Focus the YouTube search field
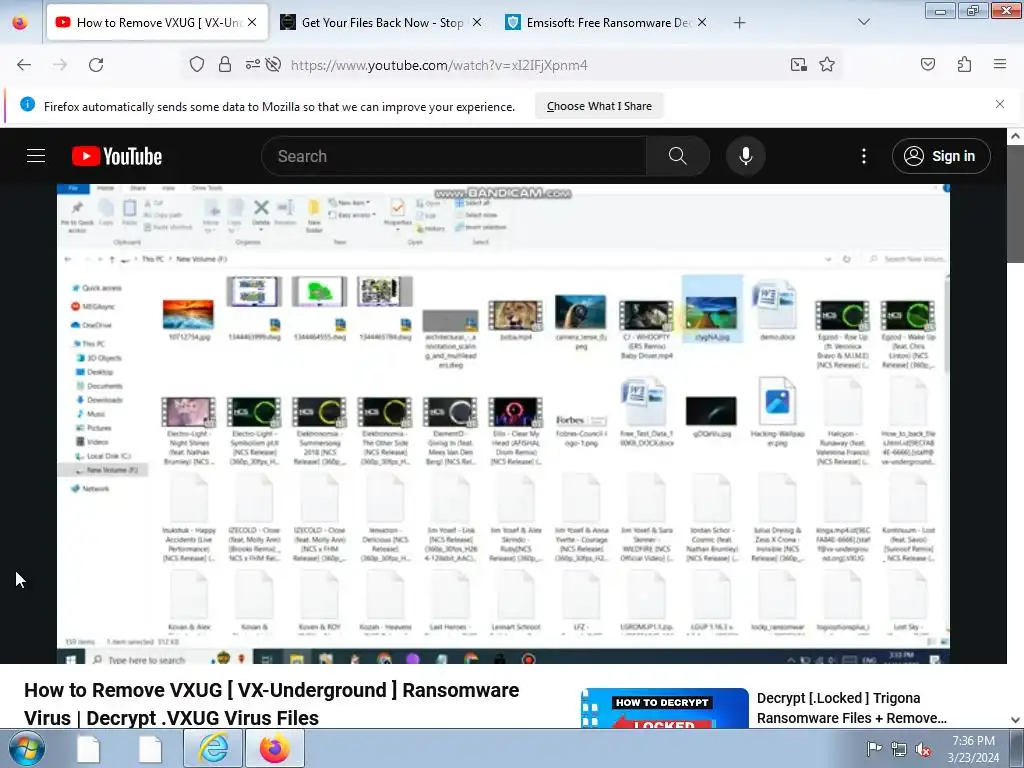The image size is (1024, 768). (x=454, y=156)
